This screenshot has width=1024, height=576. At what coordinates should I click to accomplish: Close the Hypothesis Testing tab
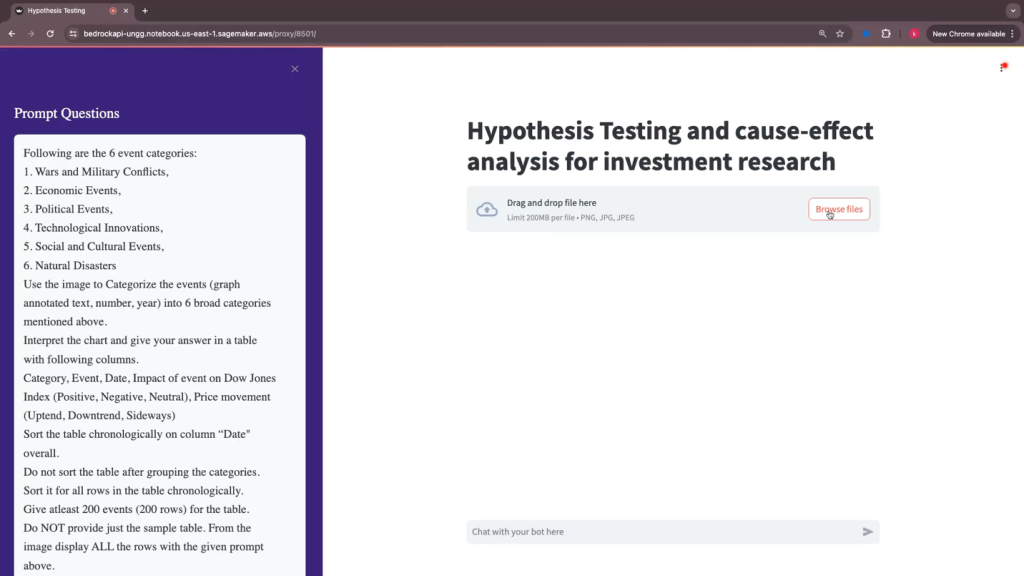126,10
